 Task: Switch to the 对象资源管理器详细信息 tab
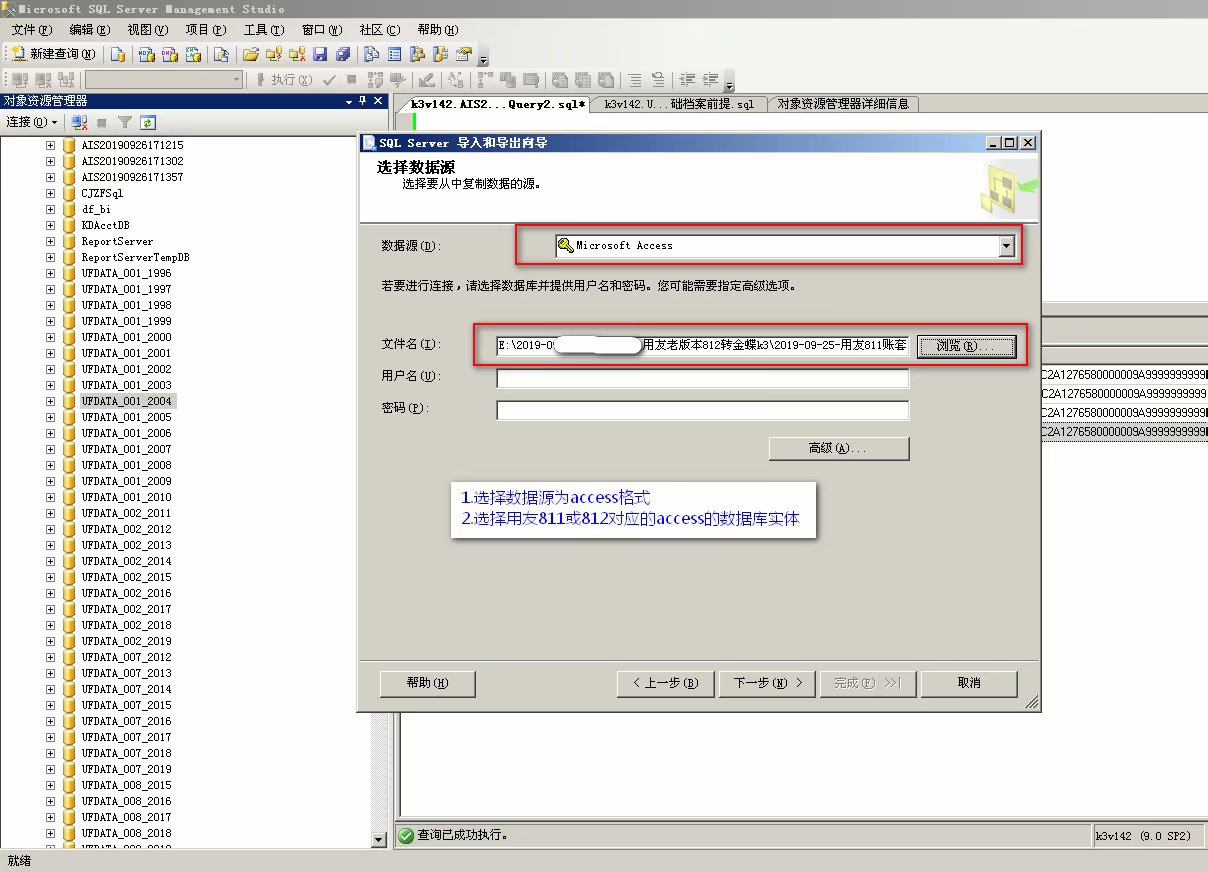pos(842,104)
